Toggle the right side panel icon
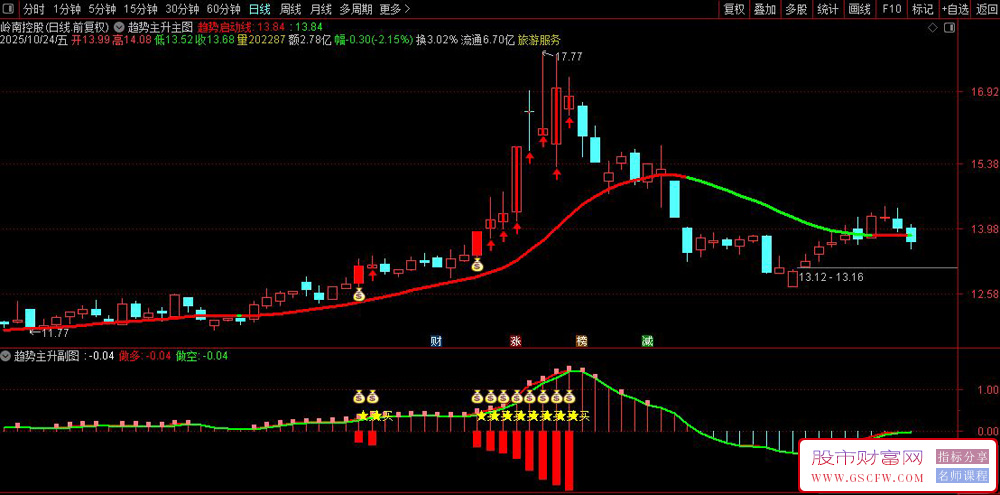The width and height of the screenshot is (1000, 495). point(949,27)
